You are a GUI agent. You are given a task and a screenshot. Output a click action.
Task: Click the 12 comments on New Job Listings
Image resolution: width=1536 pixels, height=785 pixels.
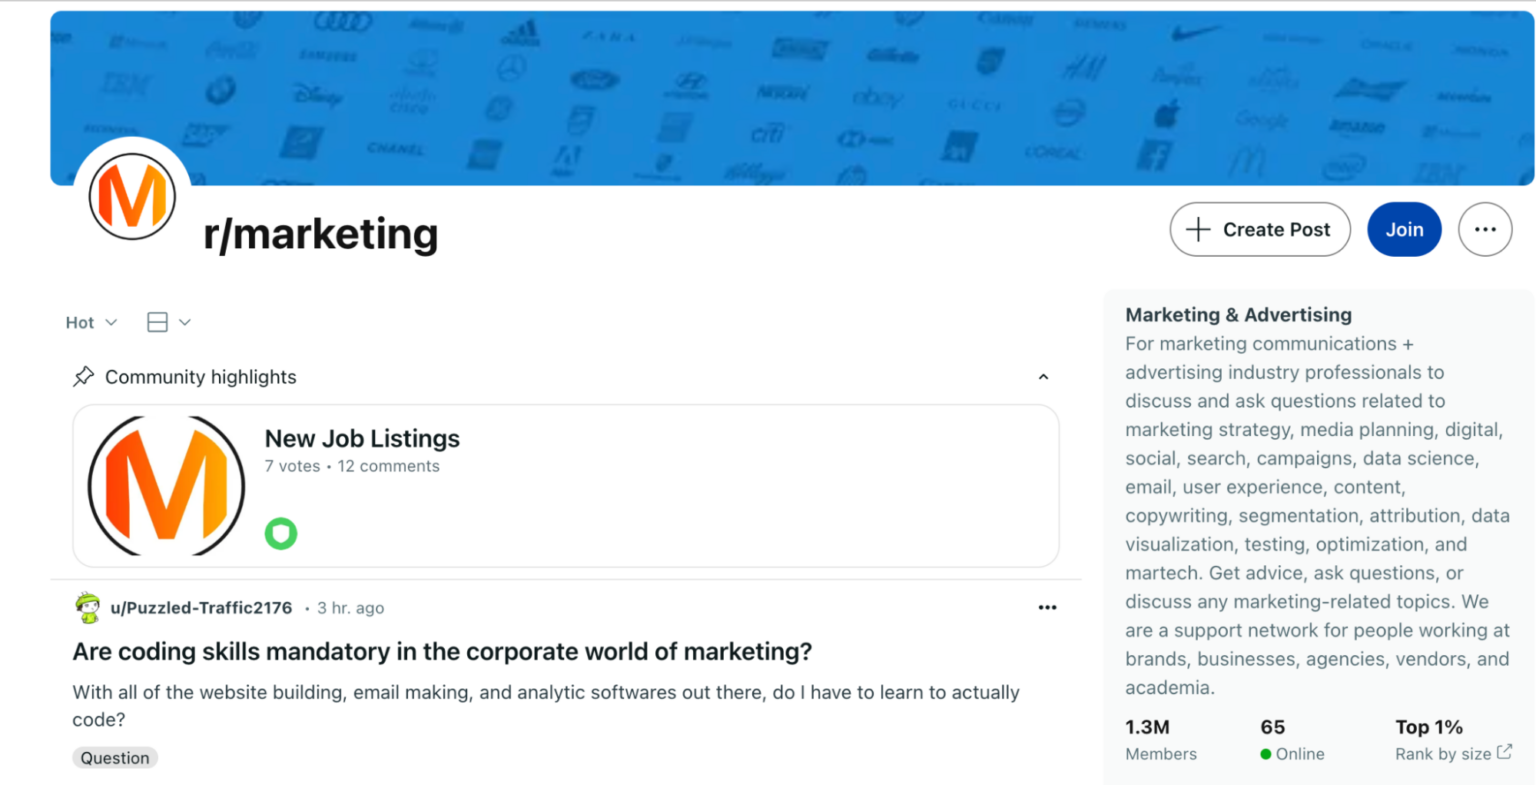[388, 465]
